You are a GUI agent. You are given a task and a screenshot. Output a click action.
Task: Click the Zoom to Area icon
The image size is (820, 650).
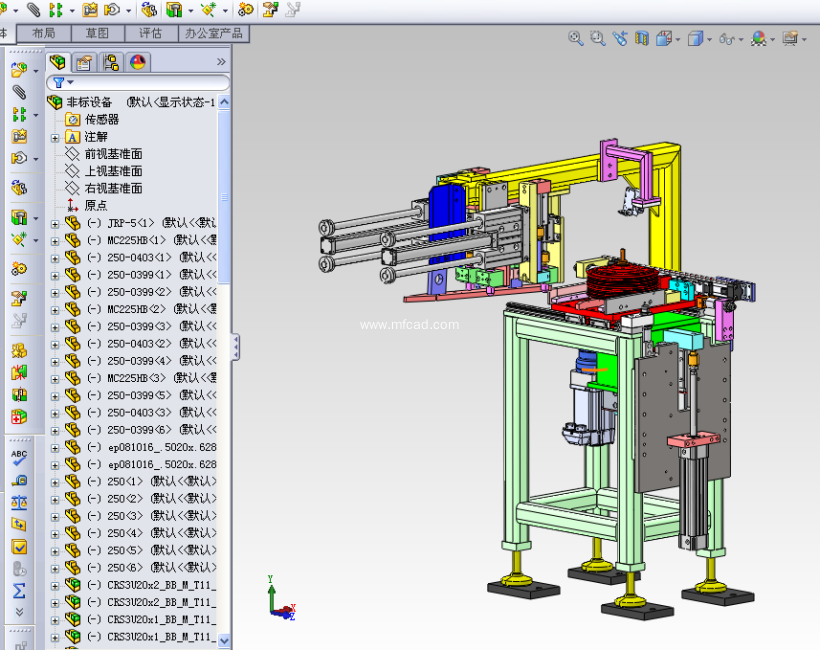597,39
